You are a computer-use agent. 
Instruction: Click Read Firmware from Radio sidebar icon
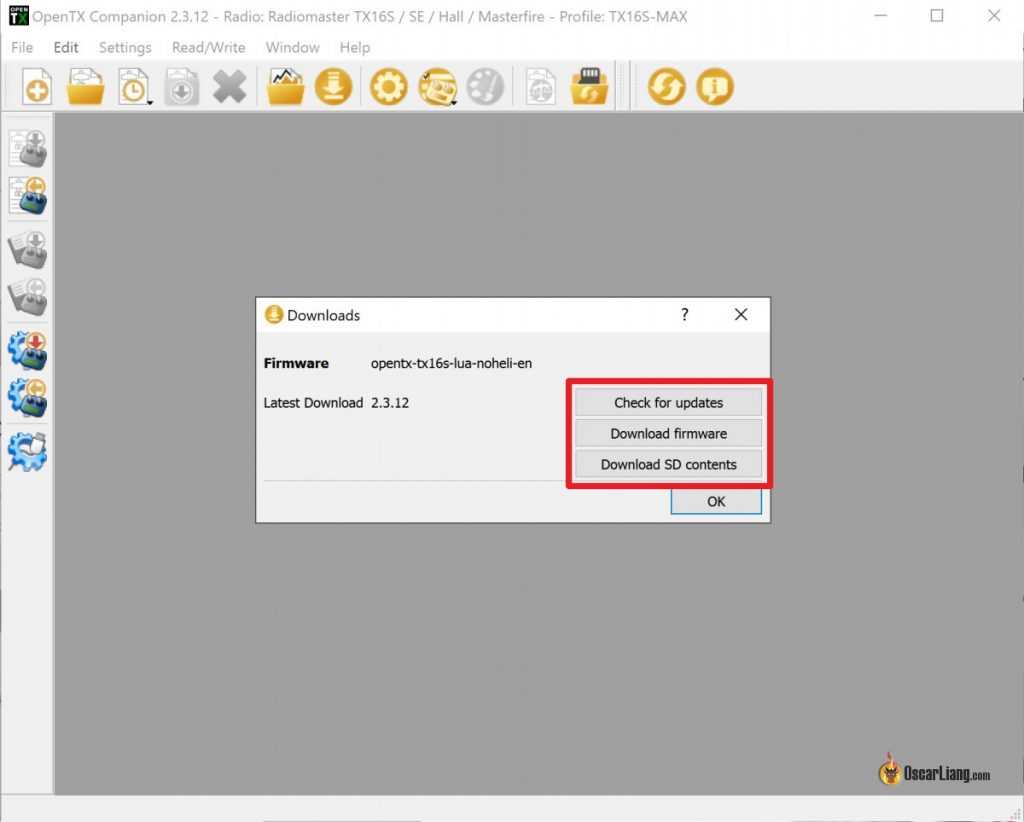coord(28,397)
